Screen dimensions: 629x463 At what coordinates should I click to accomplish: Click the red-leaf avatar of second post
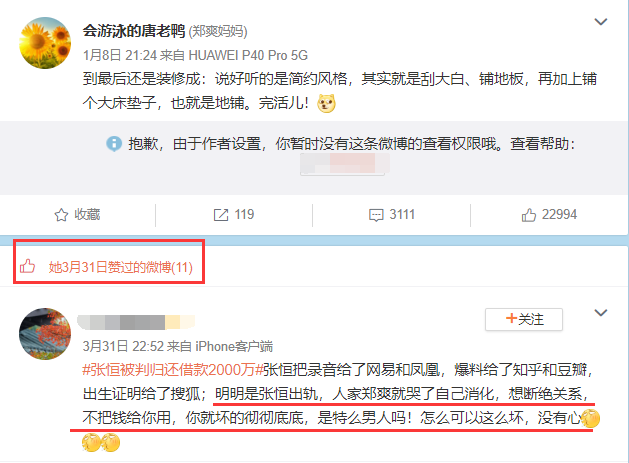click(x=45, y=334)
